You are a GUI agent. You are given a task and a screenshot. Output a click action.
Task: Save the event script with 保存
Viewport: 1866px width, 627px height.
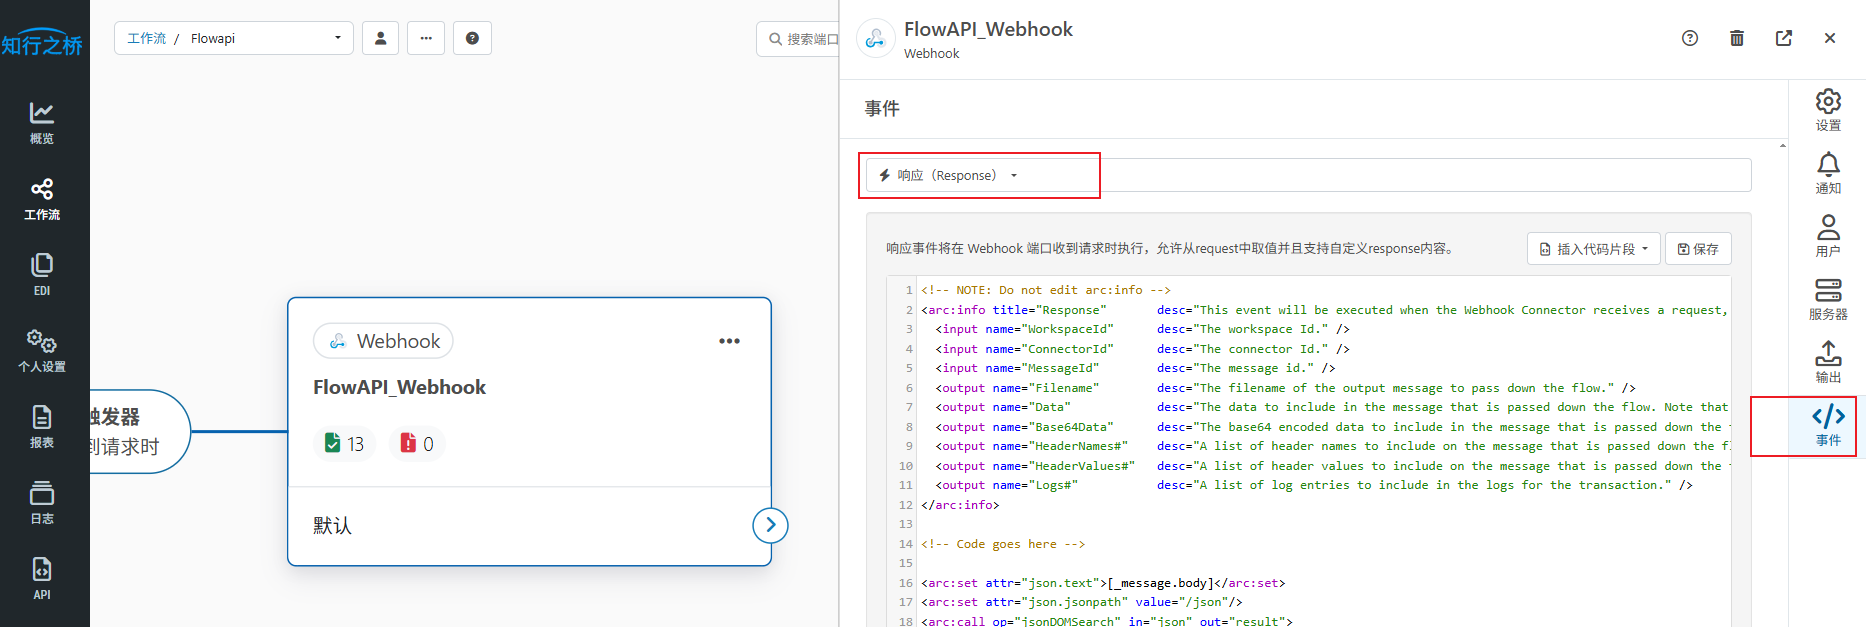point(1698,249)
